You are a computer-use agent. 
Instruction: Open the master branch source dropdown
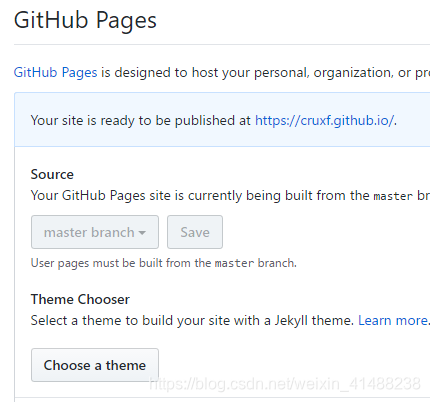click(95, 232)
